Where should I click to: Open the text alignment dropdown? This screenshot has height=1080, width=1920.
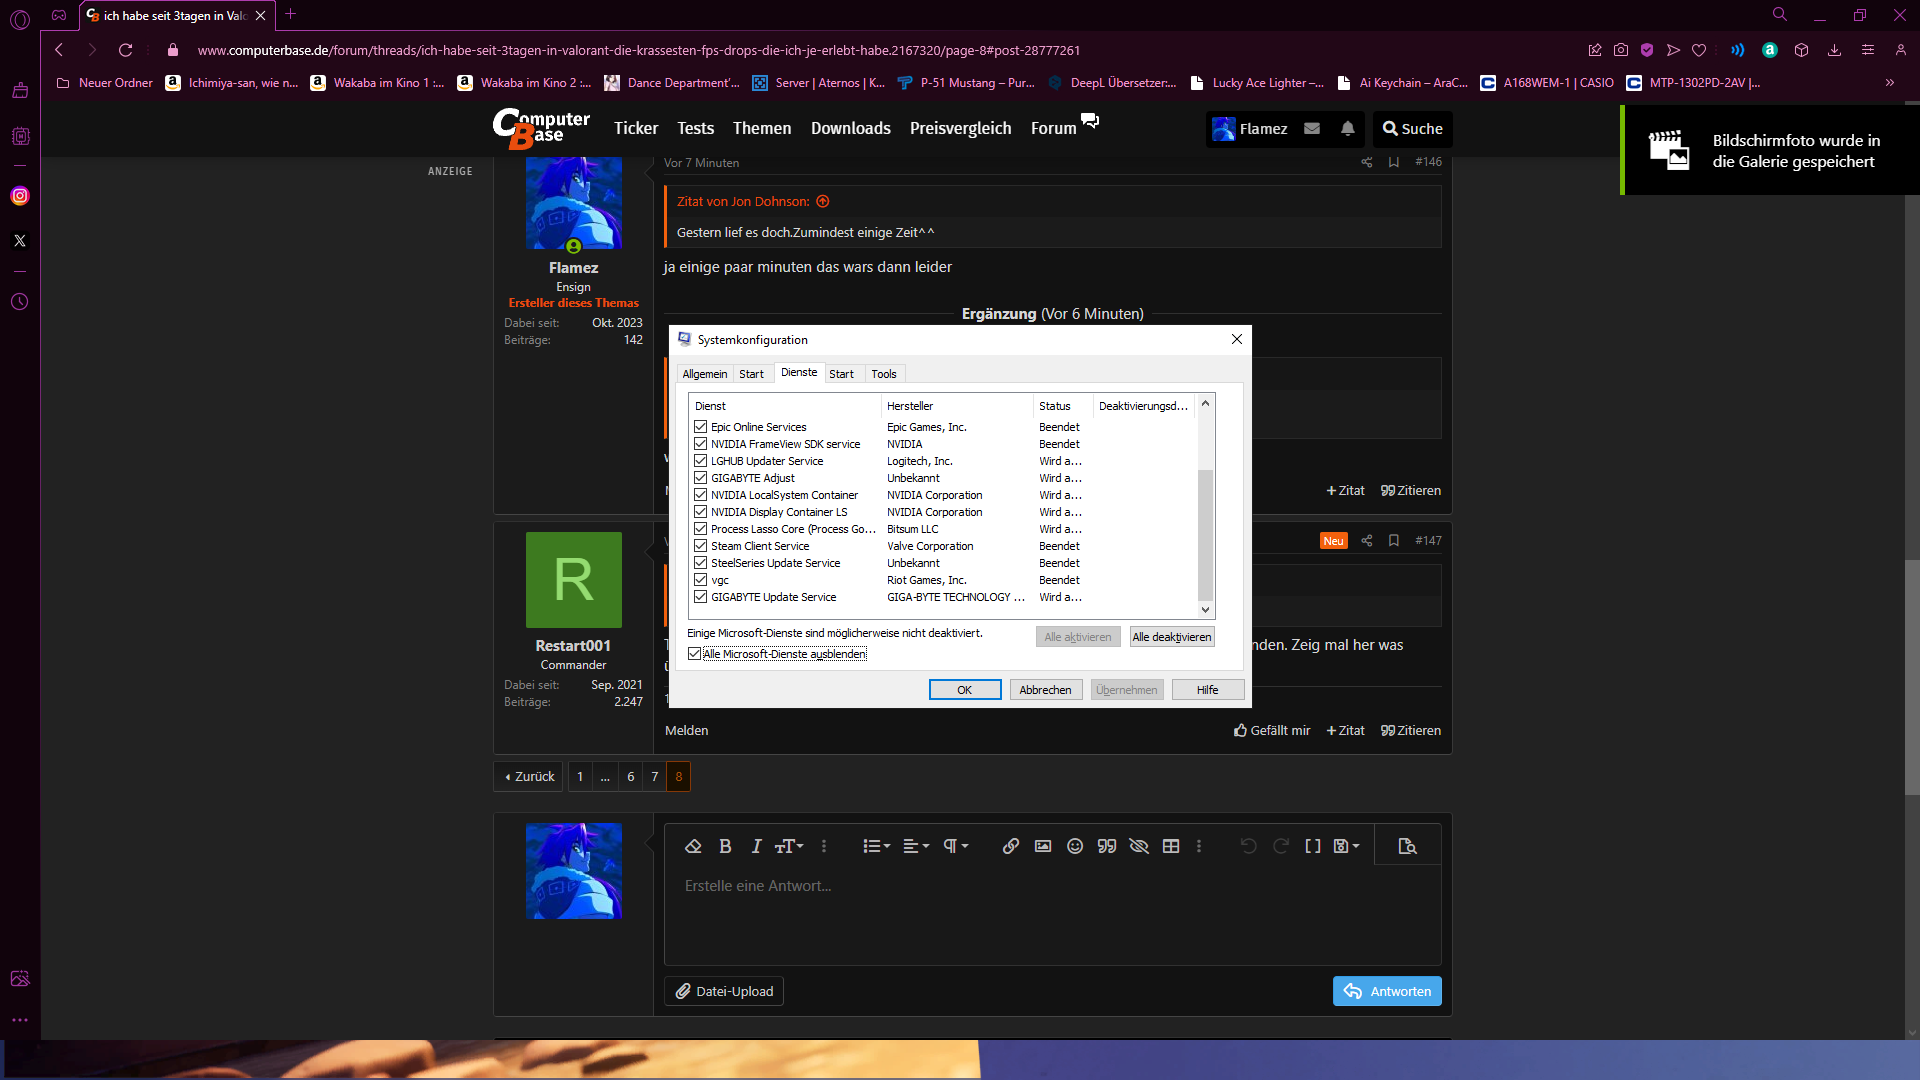[916, 847]
